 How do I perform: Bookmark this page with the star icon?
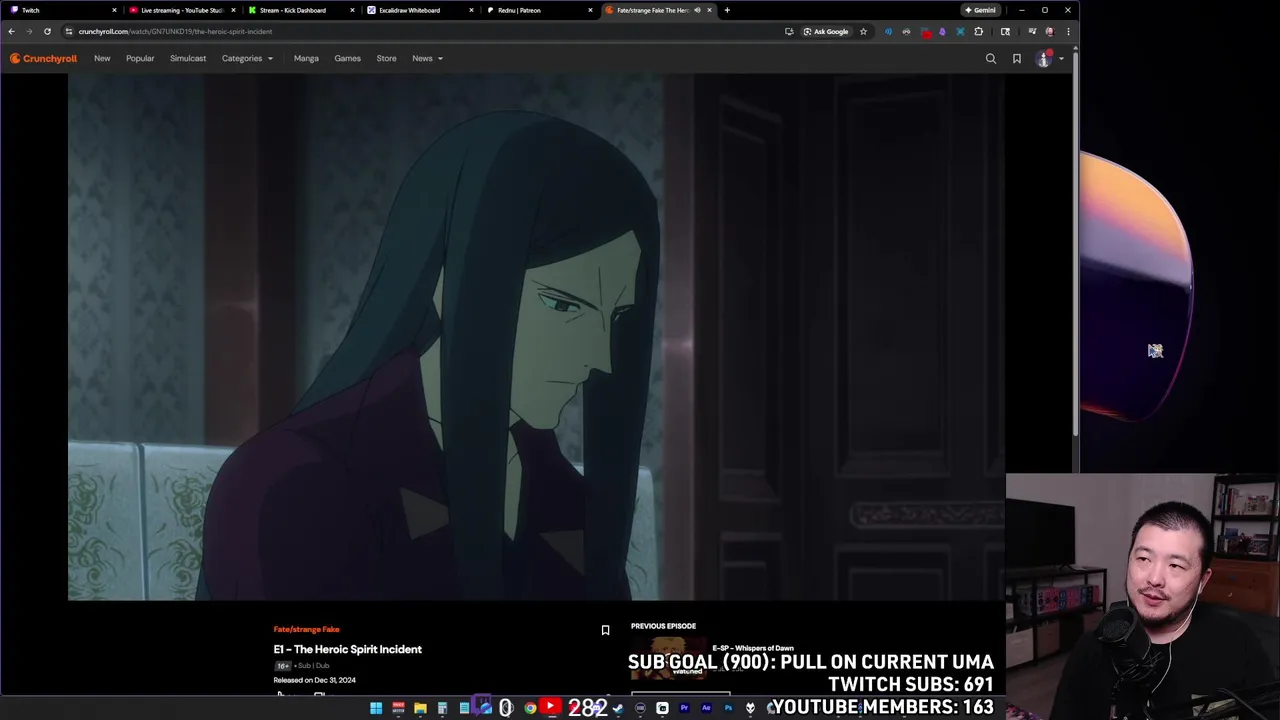coord(863,31)
